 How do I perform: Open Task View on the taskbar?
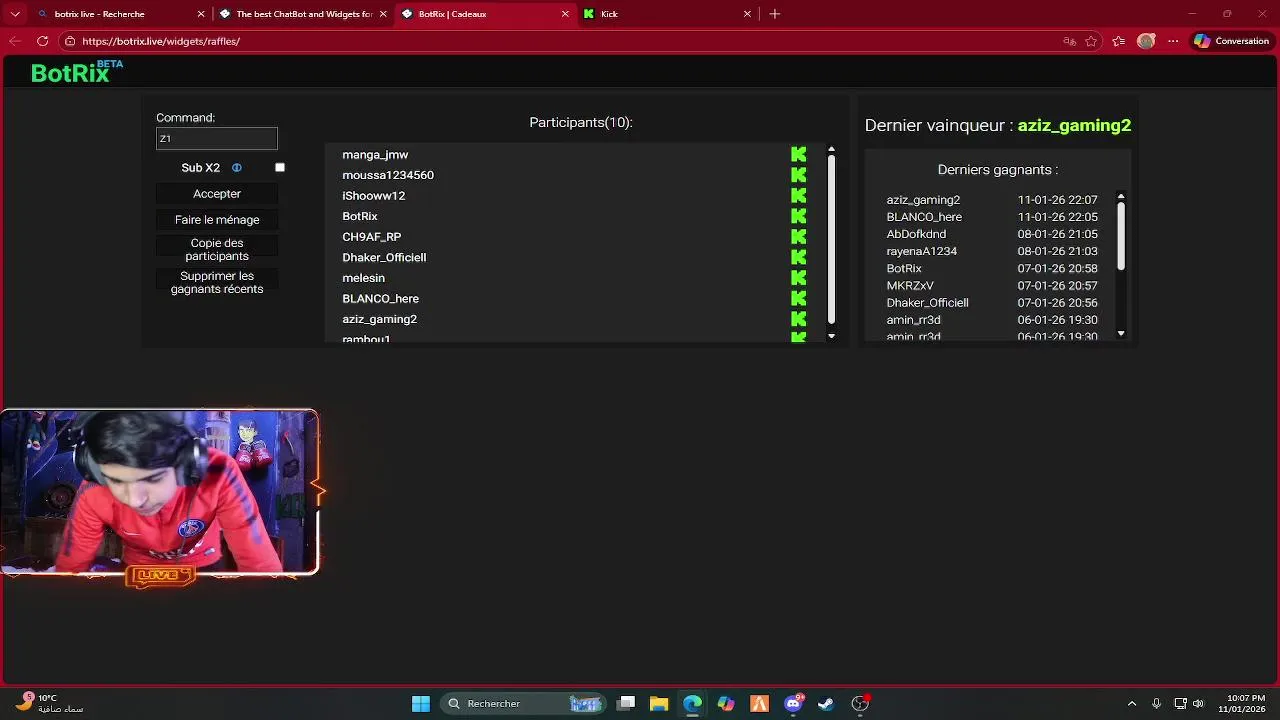pos(626,704)
